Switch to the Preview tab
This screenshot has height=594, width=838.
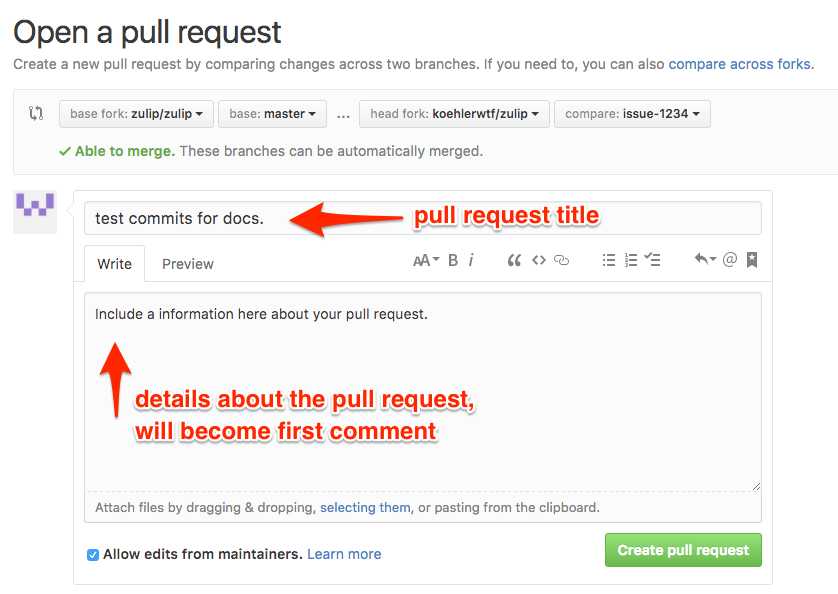(x=188, y=264)
